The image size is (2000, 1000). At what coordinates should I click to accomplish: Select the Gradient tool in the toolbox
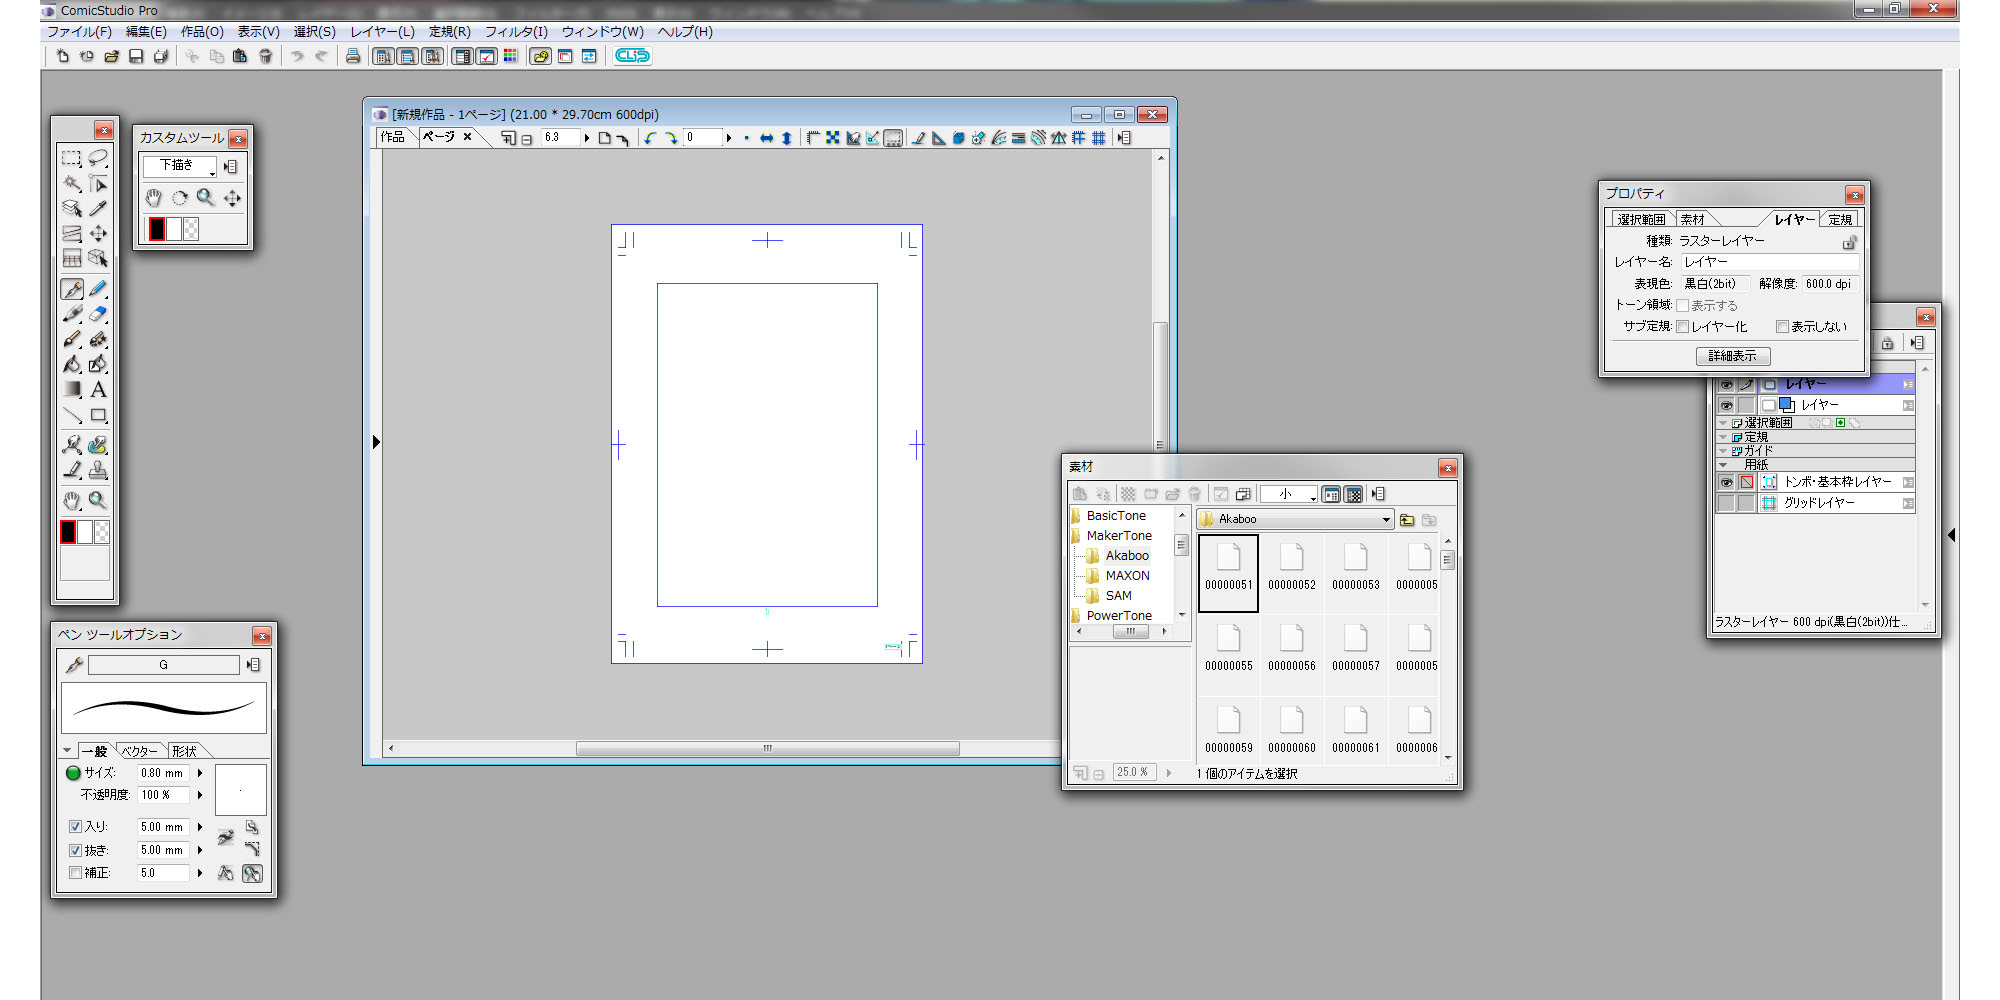click(x=72, y=390)
